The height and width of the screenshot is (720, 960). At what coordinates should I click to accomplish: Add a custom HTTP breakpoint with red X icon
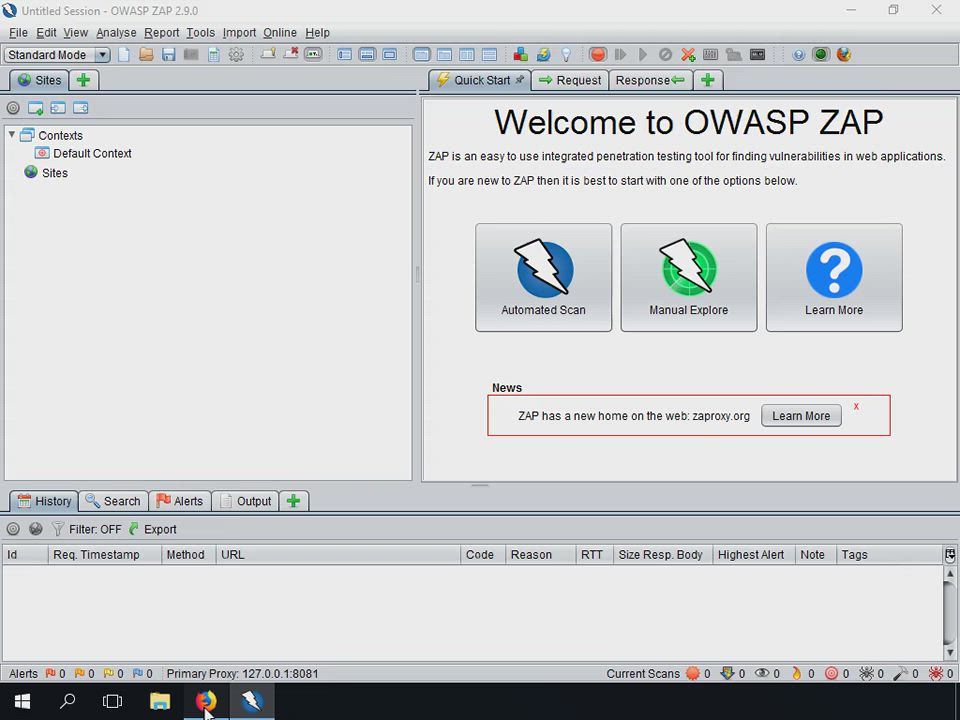(688, 54)
